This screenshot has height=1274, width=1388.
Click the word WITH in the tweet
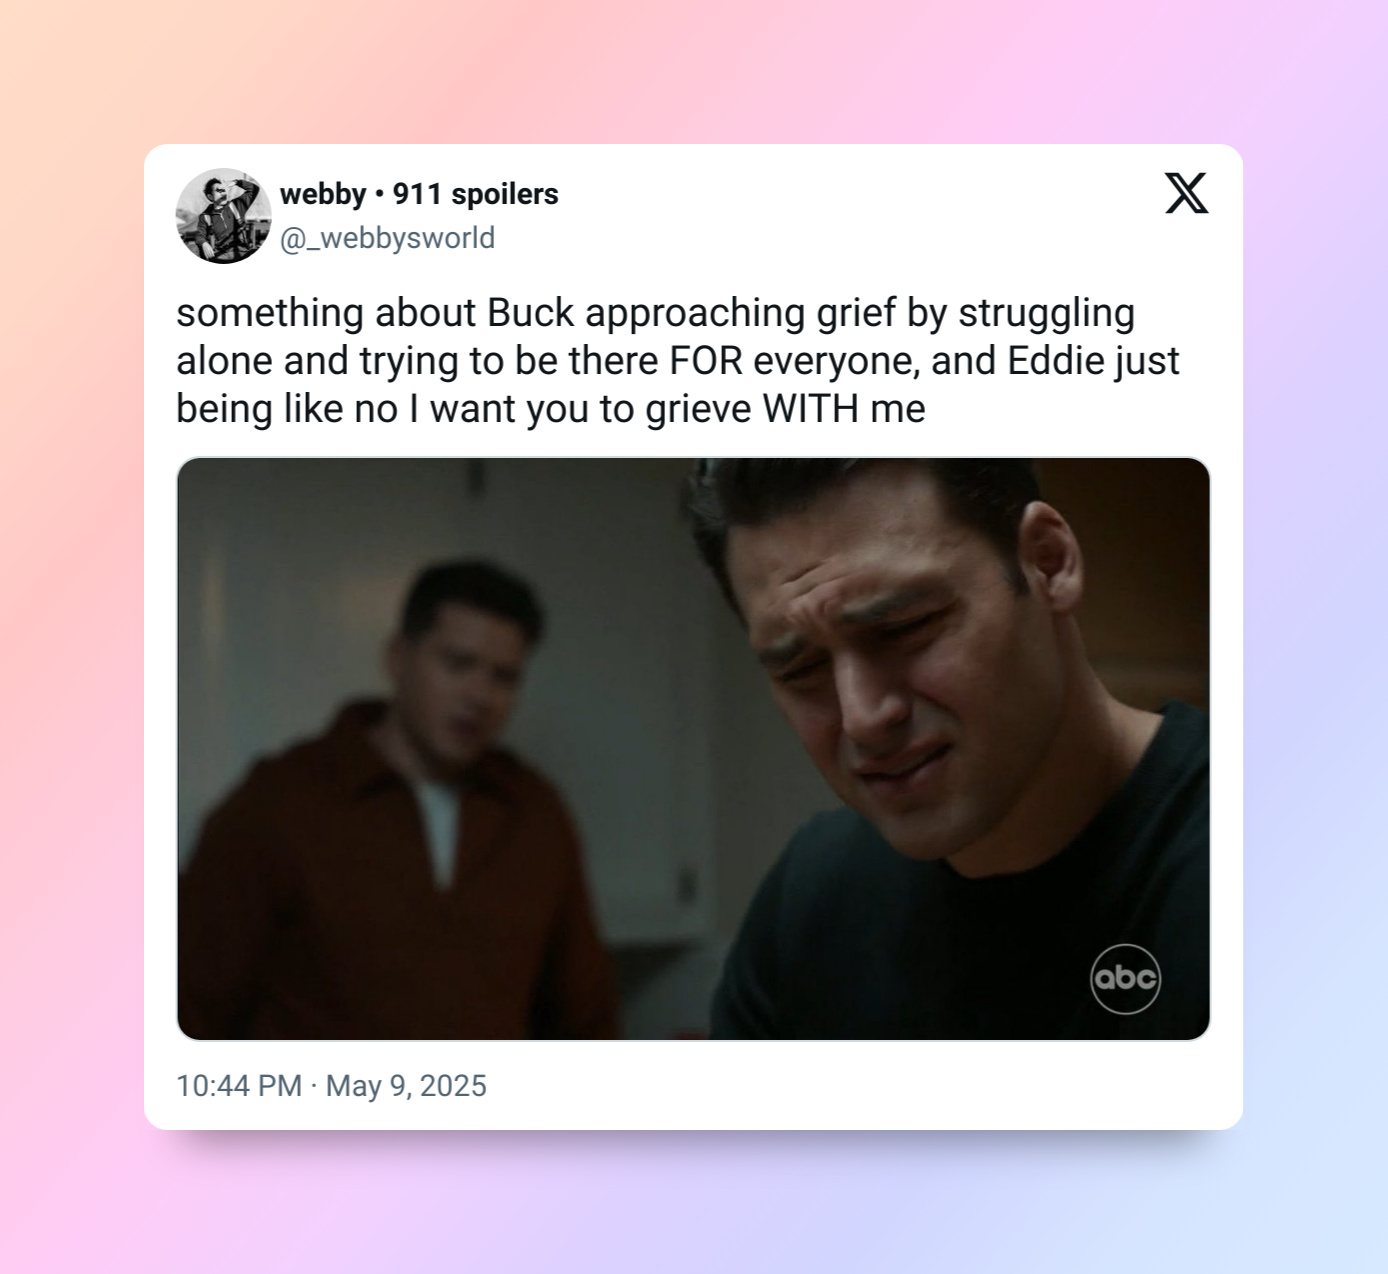pos(810,409)
